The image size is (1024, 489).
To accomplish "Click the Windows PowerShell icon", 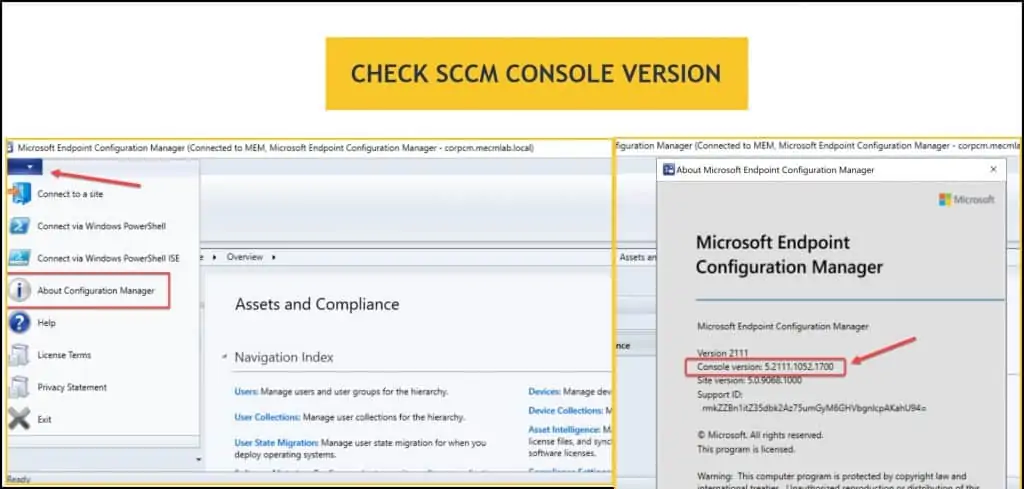I will 19,226.
